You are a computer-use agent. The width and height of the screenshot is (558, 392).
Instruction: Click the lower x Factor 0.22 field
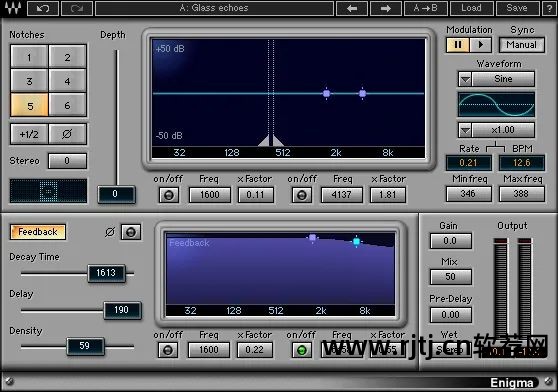[x=254, y=350]
